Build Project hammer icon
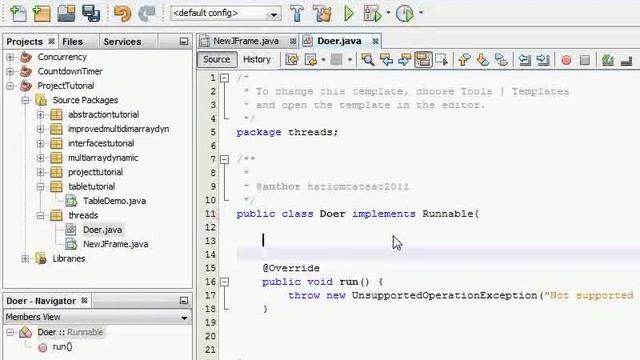 tap(297, 13)
